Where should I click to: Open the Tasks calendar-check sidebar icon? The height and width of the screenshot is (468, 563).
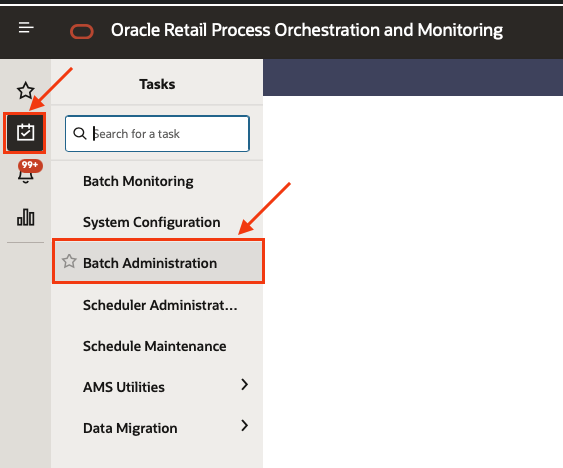tap(25, 133)
